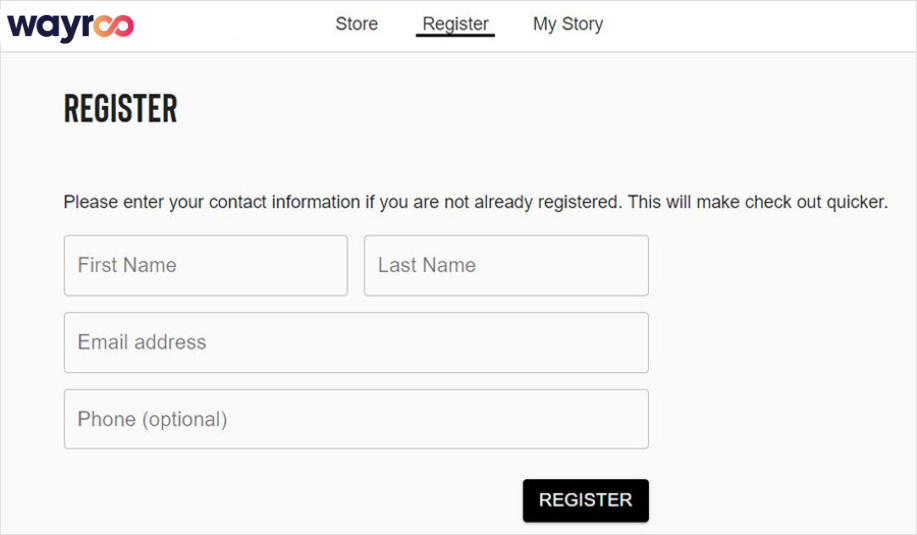917x535 pixels.
Task: Open the Store page
Action: (356, 24)
